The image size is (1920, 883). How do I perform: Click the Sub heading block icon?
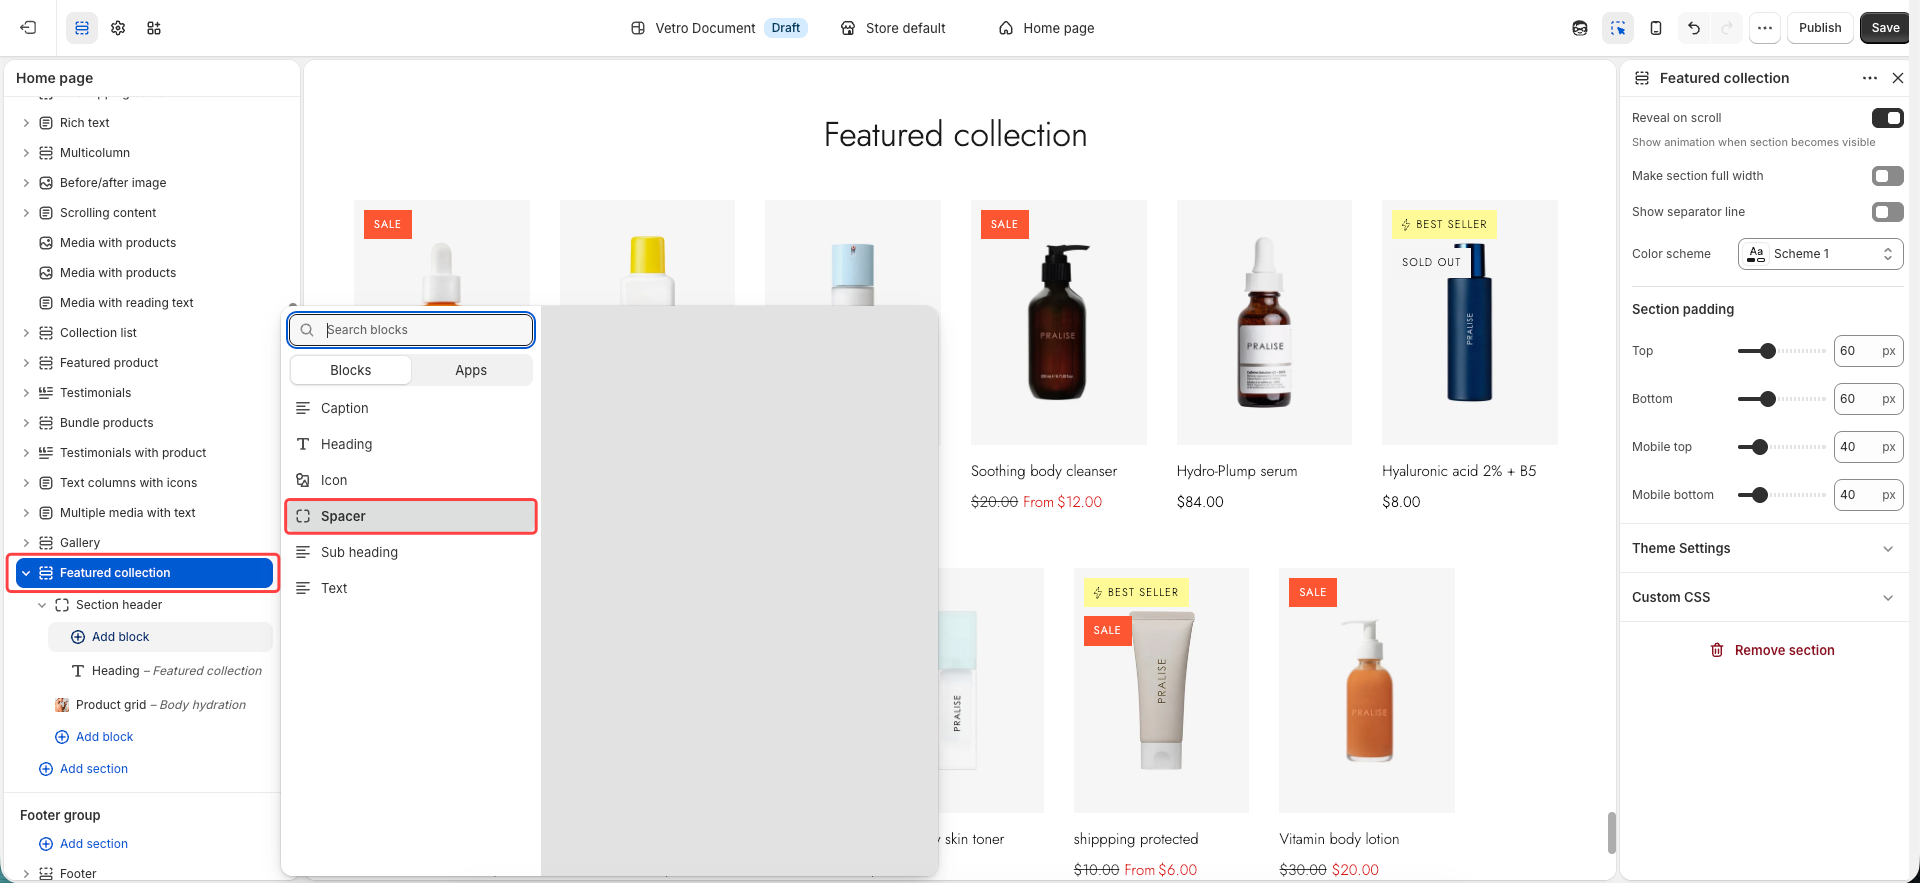coord(303,552)
